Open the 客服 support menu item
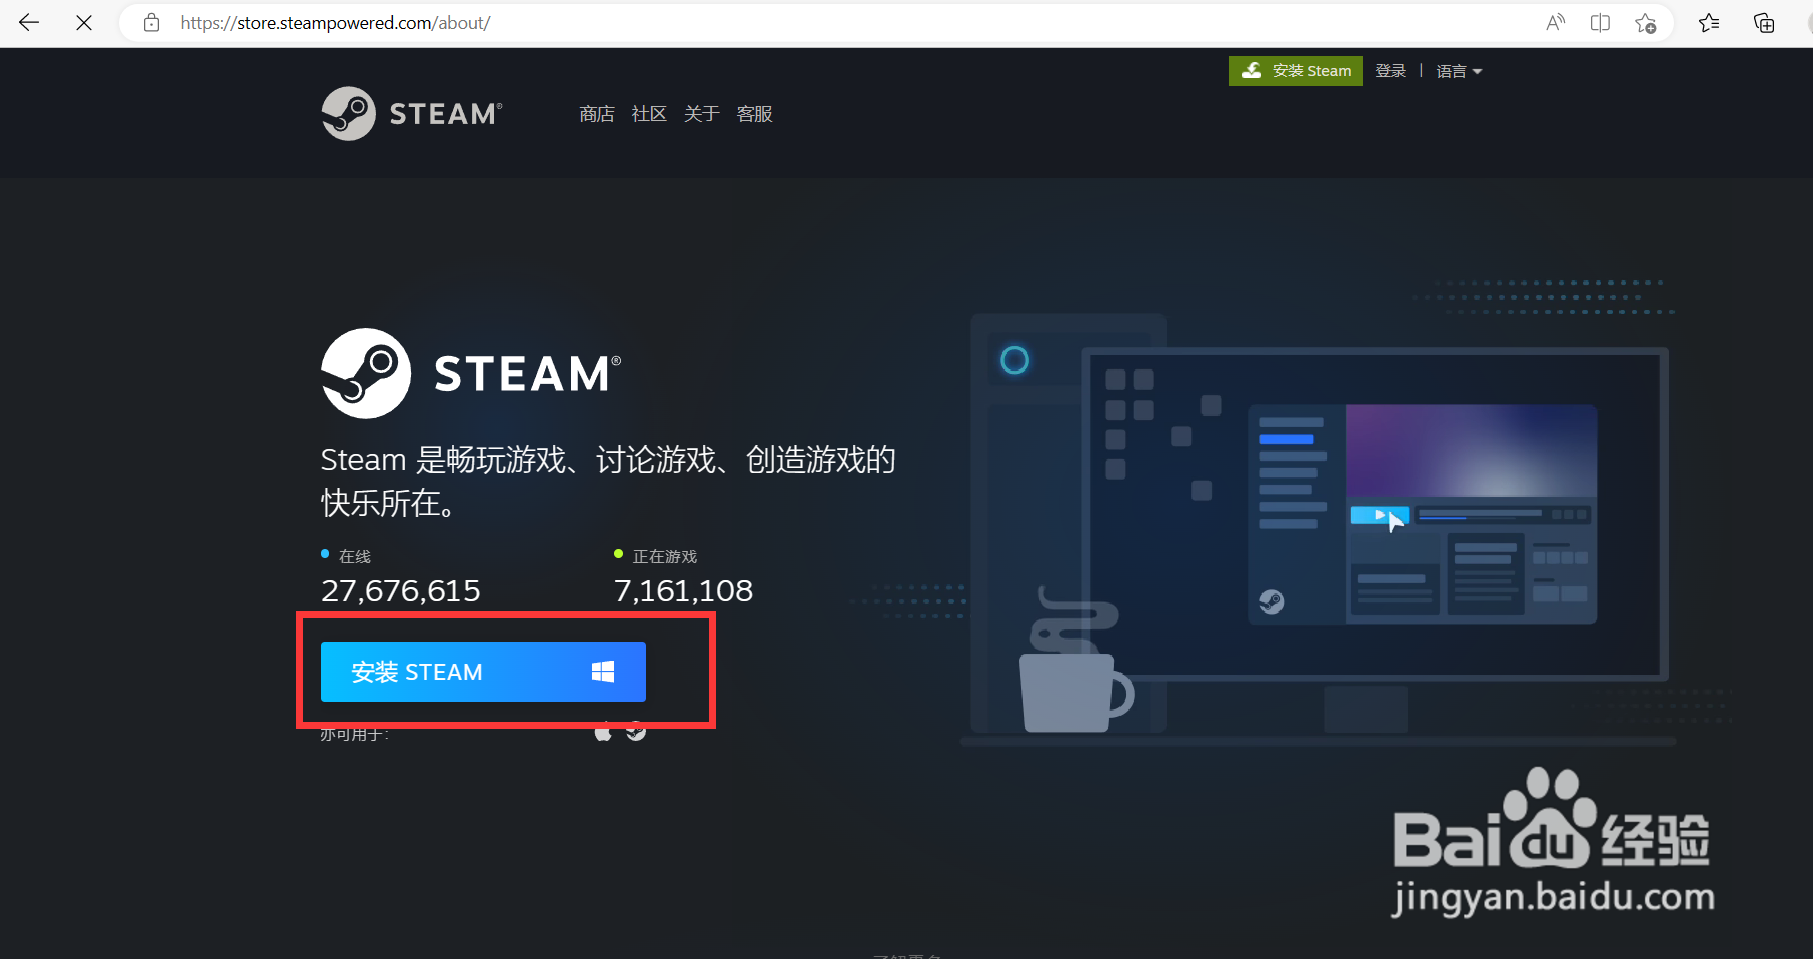The width and height of the screenshot is (1813, 959). pyautogui.click(x=755, y=114)
